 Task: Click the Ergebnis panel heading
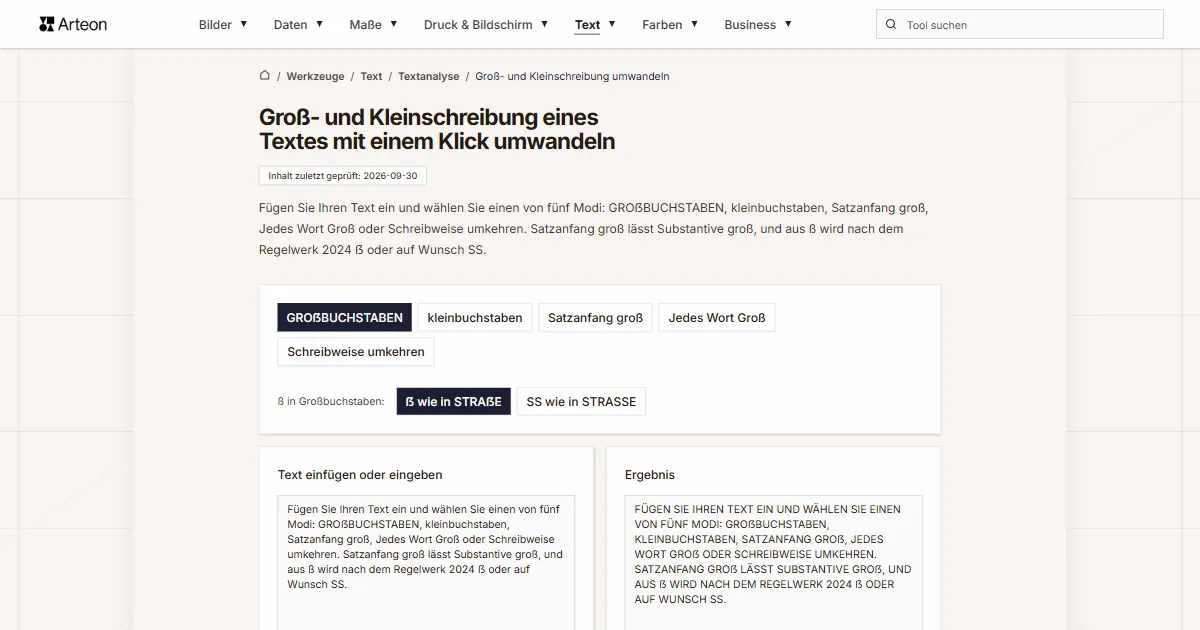[x=650, y=475]
